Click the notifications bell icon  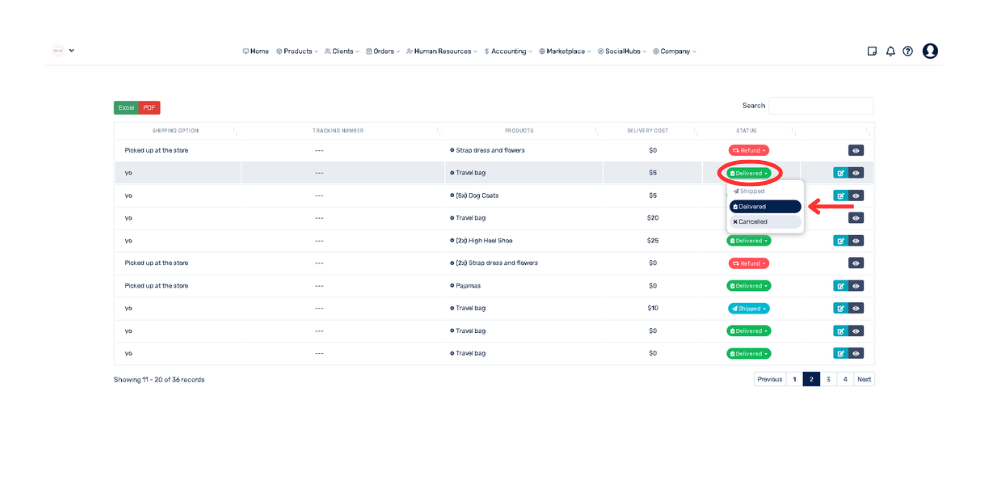pyautogui.click(x=890, y=51)
